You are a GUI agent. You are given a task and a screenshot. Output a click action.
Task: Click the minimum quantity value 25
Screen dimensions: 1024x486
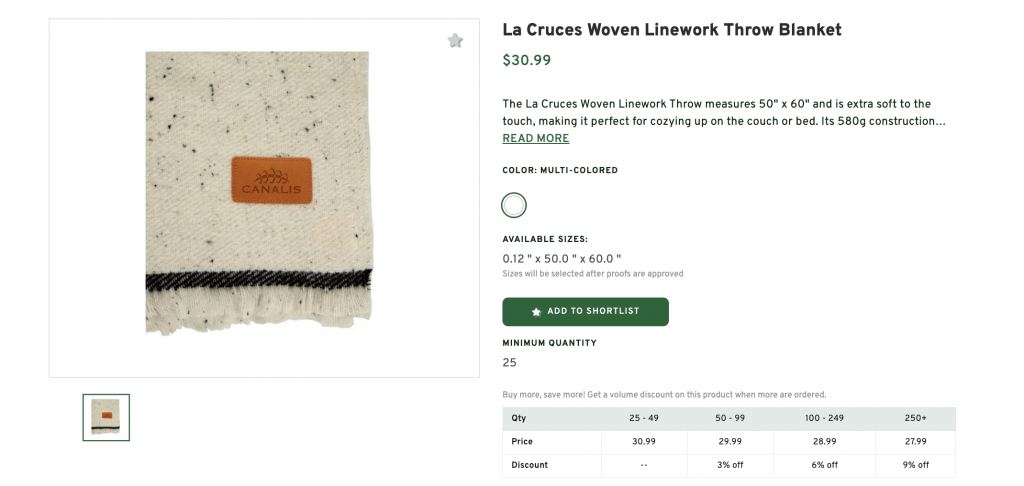coord(509,362)
